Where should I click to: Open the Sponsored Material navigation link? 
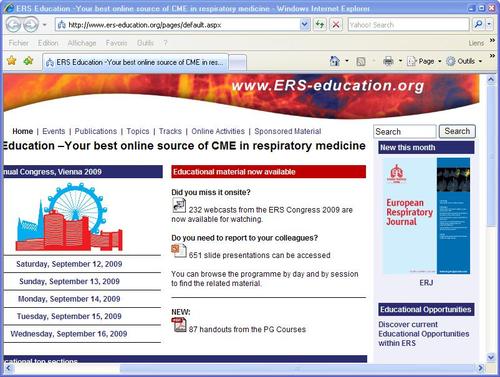click(x=288, y=131)
